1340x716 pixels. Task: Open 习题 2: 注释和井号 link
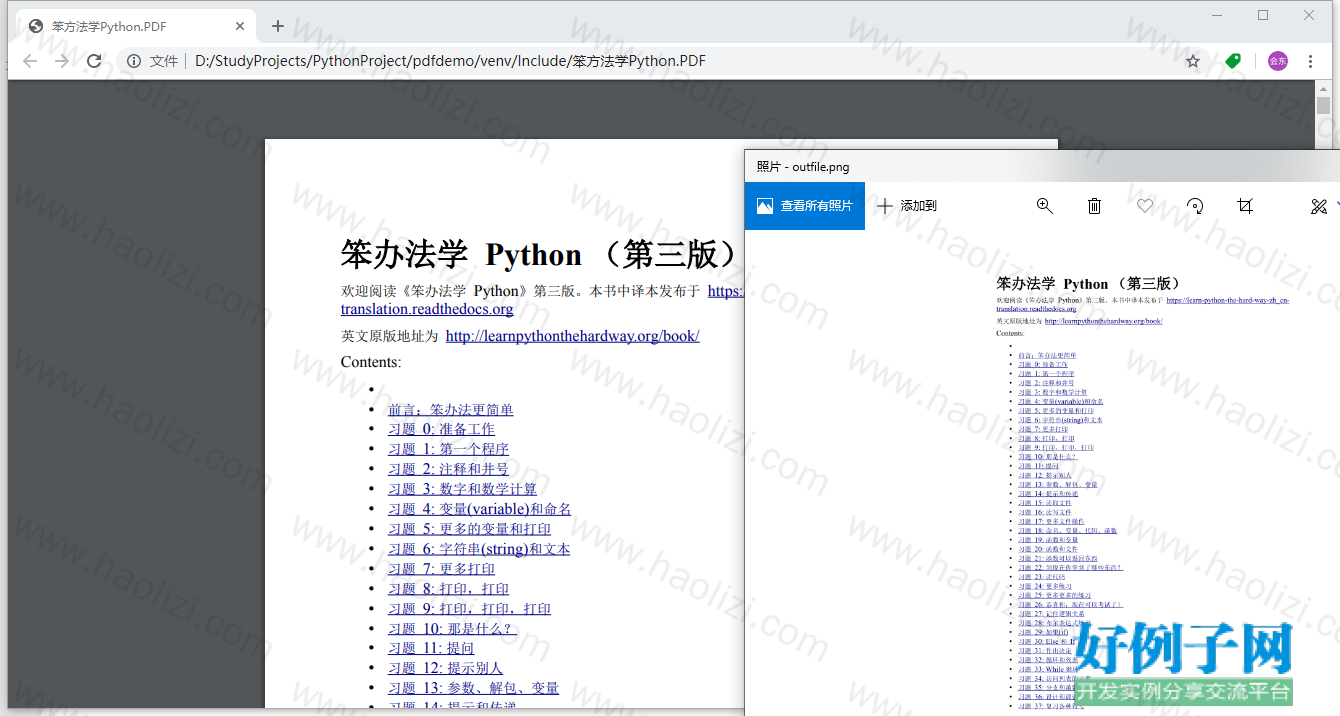(x=448, y=469)
